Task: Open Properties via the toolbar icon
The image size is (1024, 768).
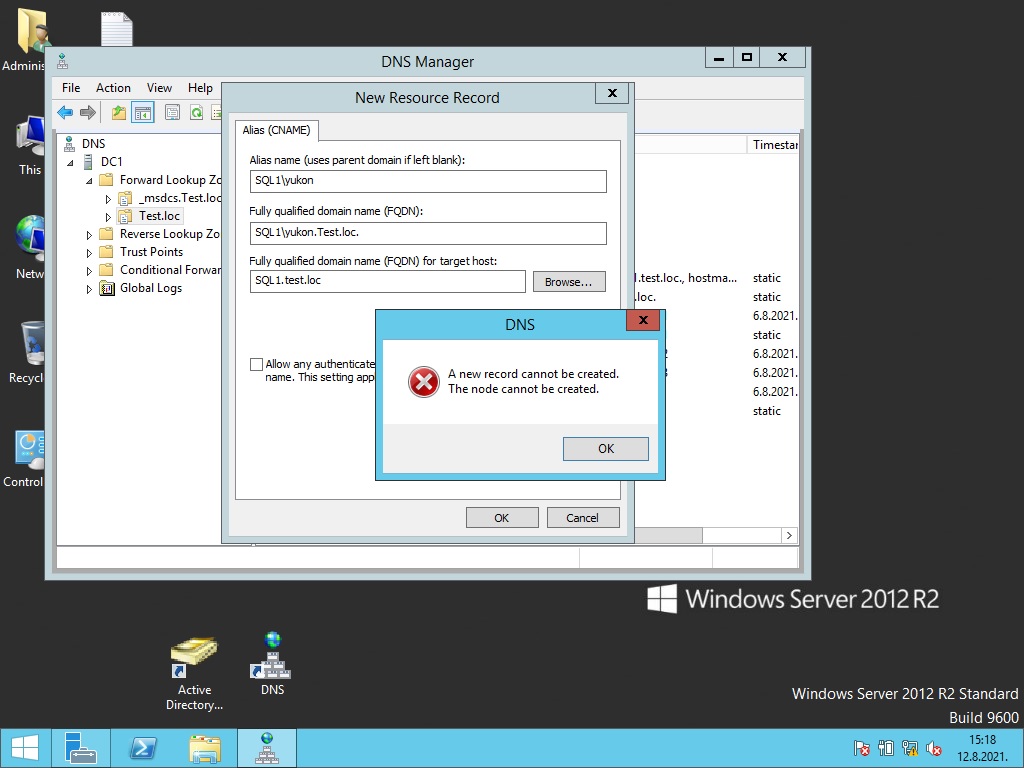Action: 171,111
